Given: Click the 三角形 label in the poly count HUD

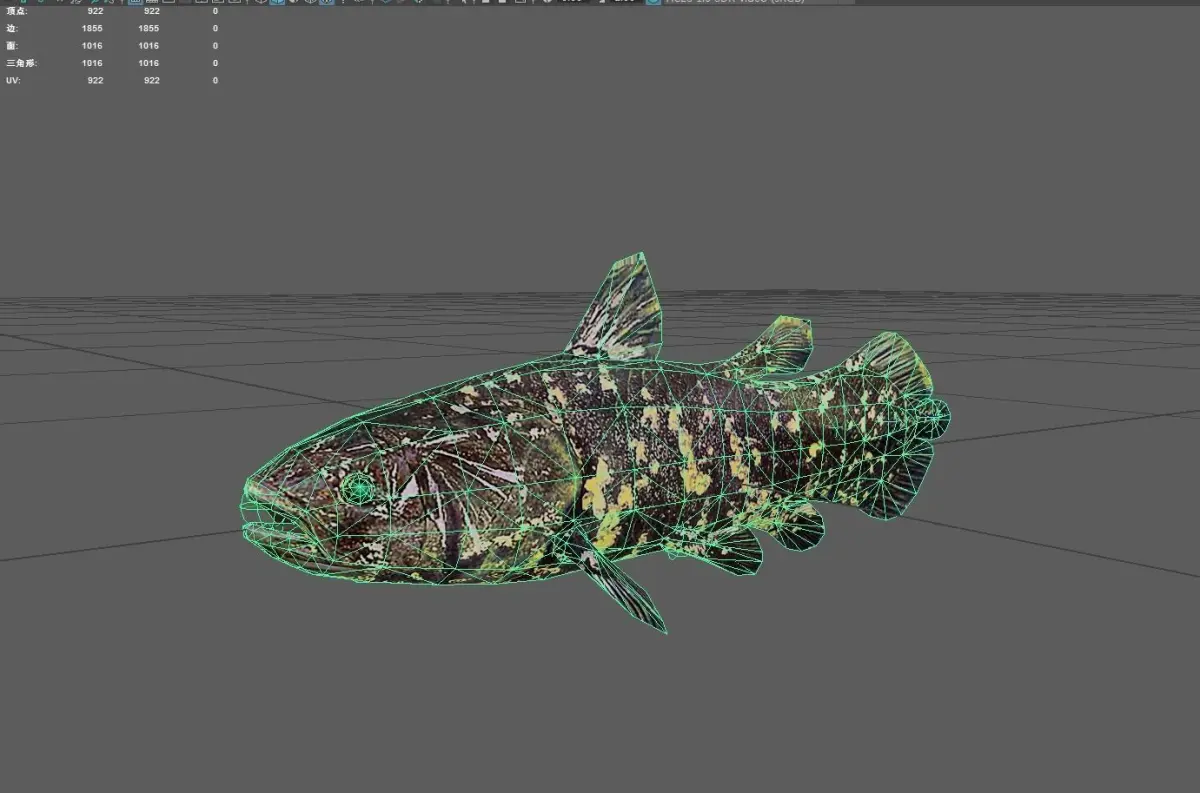Looking at the screenshot, I should pos(21,63).
